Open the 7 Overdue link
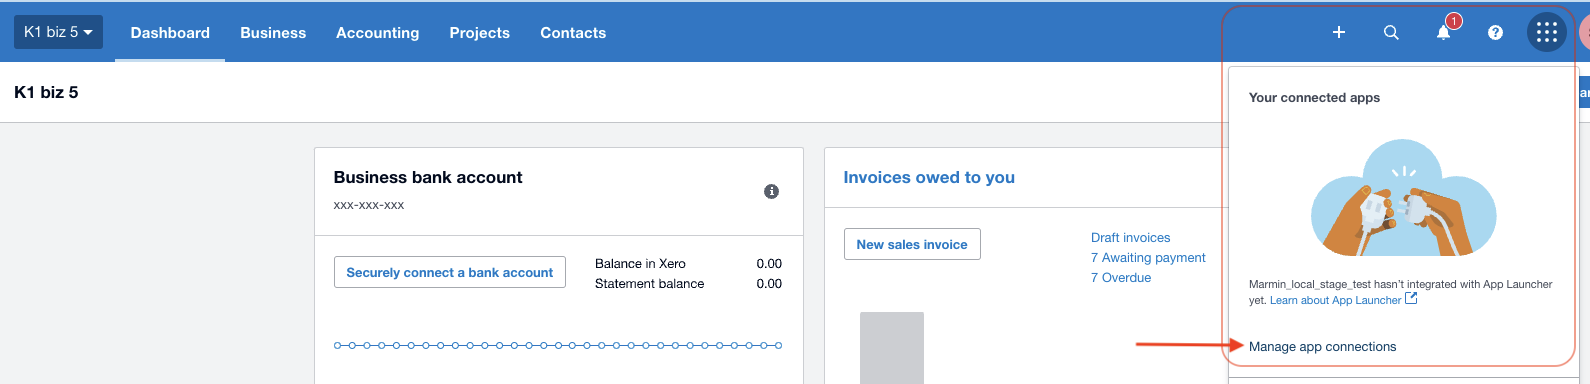The image size is (1590, 384). click(1121, 277)
